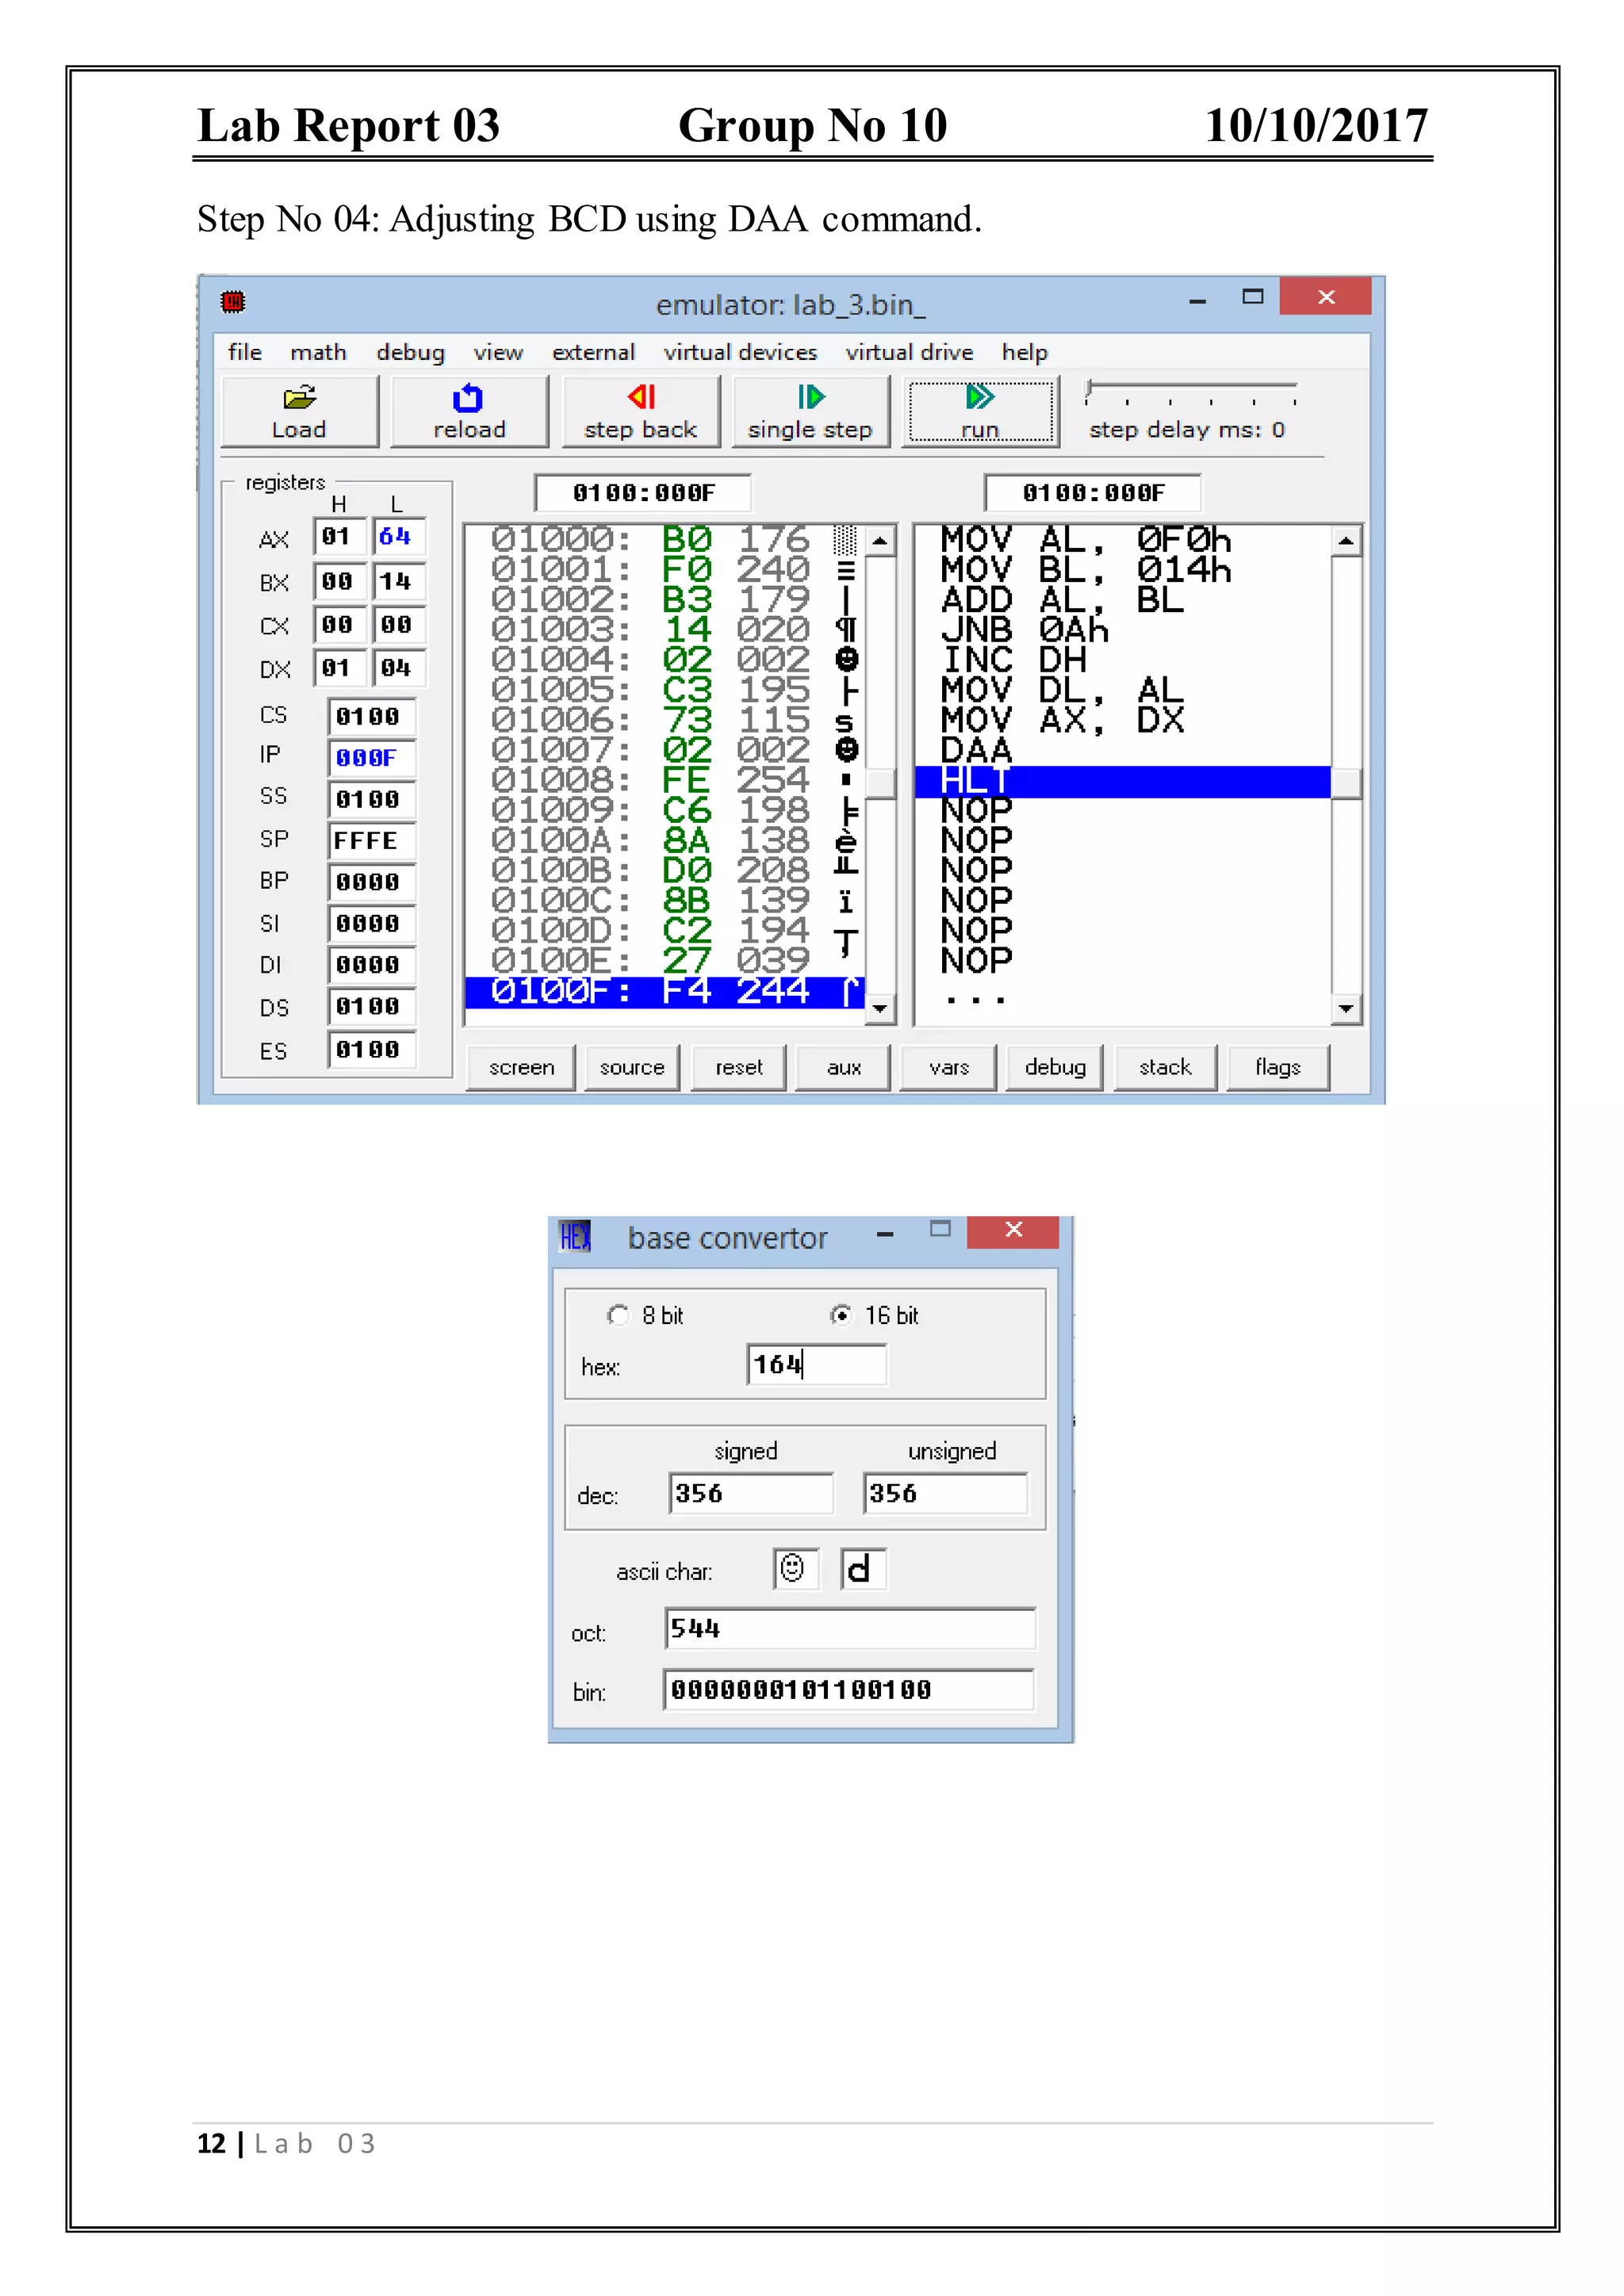This screenshot has width=1624, height=2296.
Task: Click the left address box above memory list
Action: coord(643,492)
